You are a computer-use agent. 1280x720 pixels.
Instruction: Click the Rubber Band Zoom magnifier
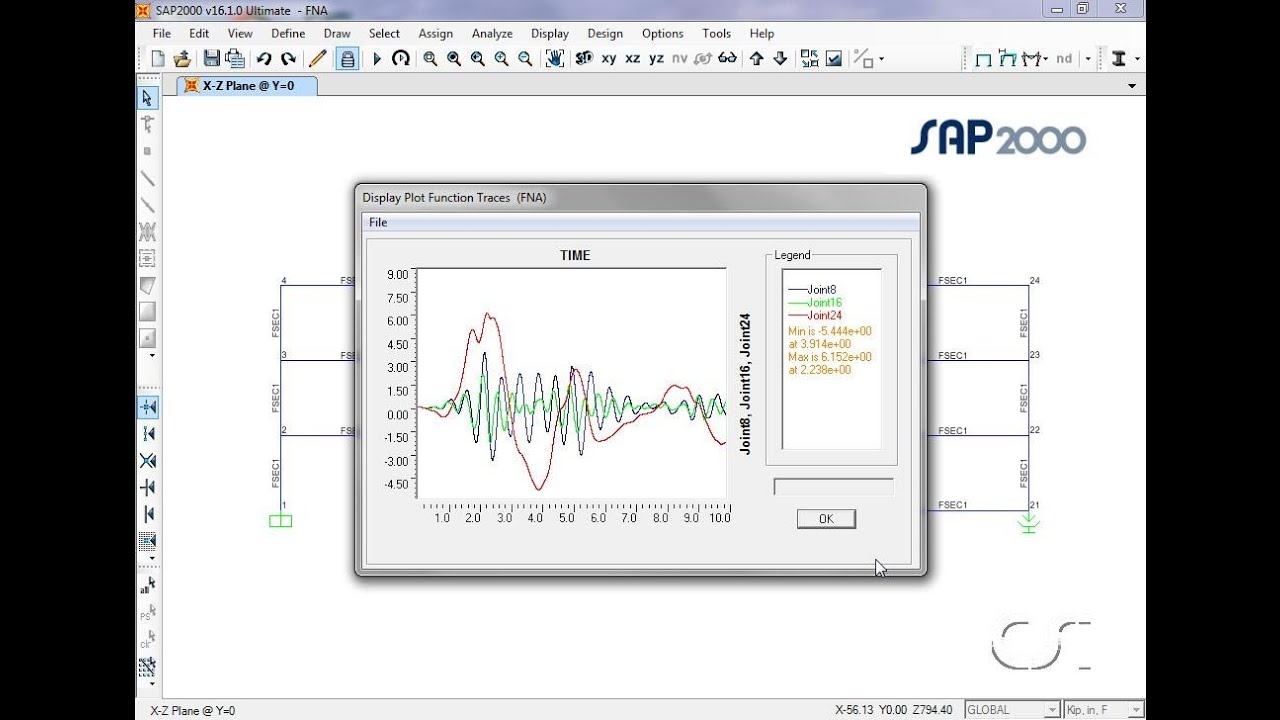tap(430, 59)
